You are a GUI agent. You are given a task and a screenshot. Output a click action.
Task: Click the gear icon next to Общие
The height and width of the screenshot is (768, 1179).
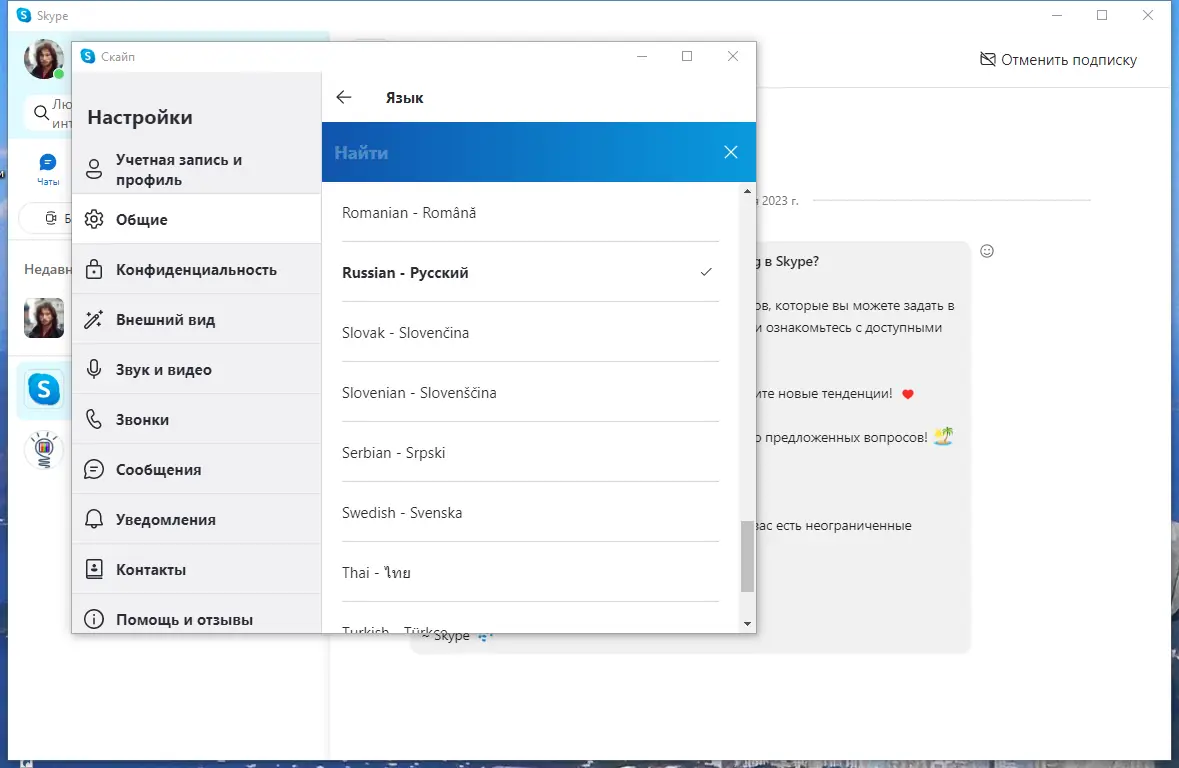94,219
